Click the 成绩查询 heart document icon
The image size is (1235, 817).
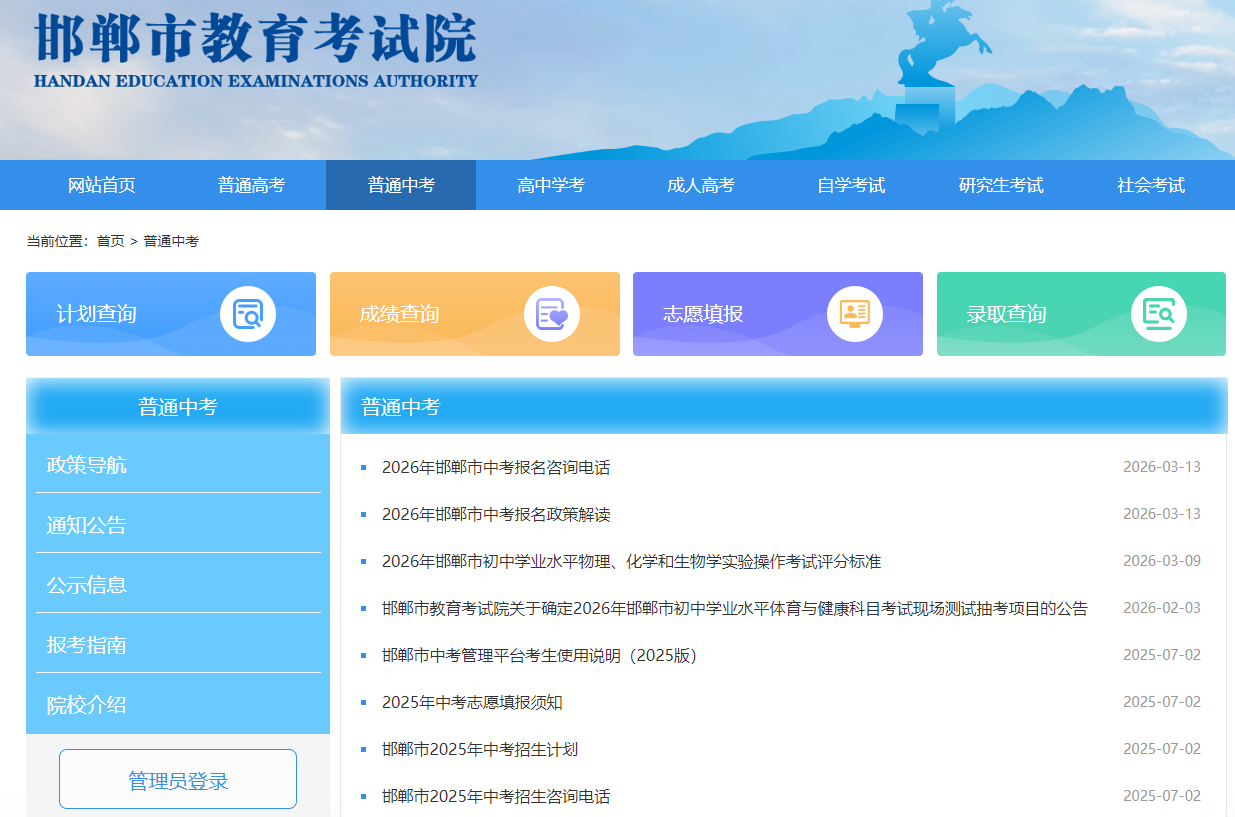tap(551, 314)
